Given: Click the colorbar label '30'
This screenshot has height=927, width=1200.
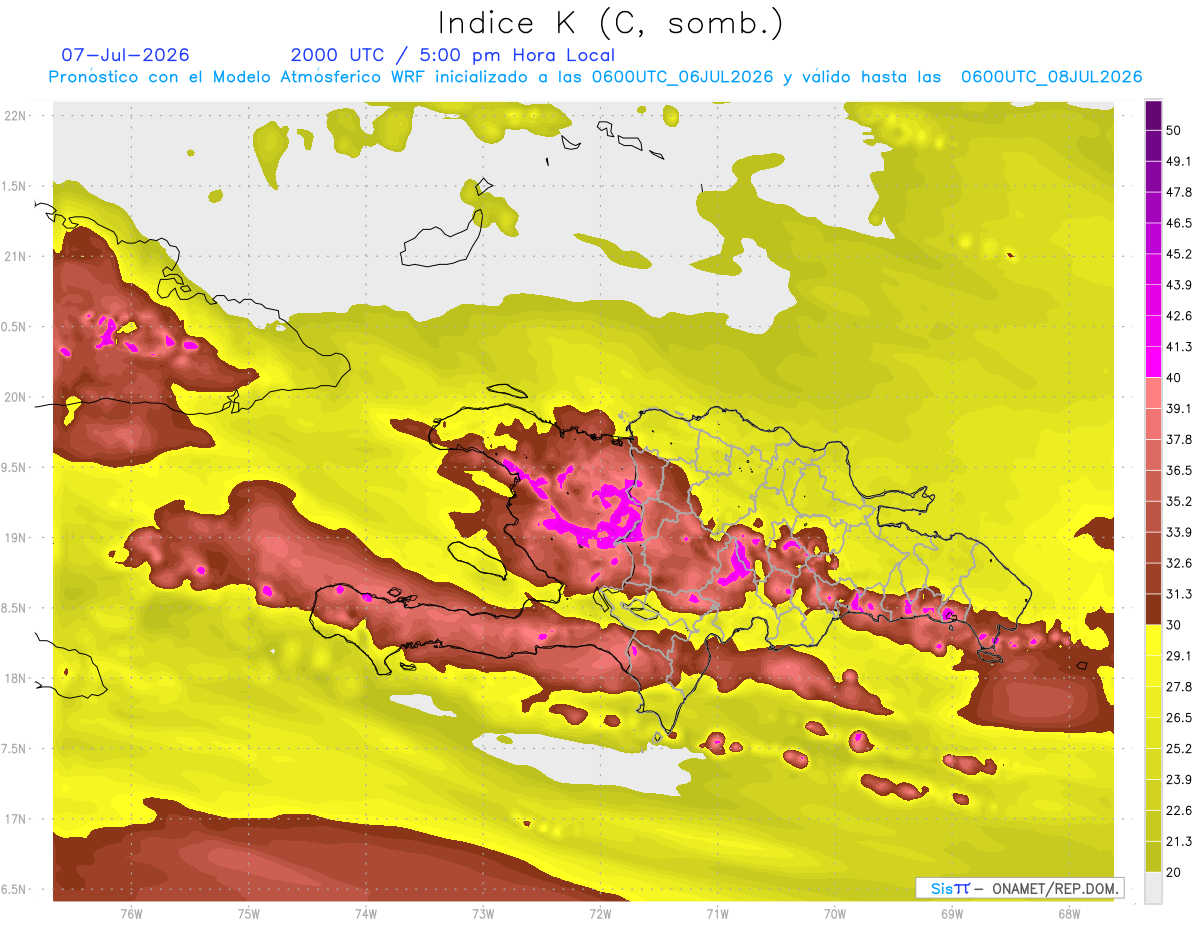Looking at the screenshot, I should [x=1175, y=625].
